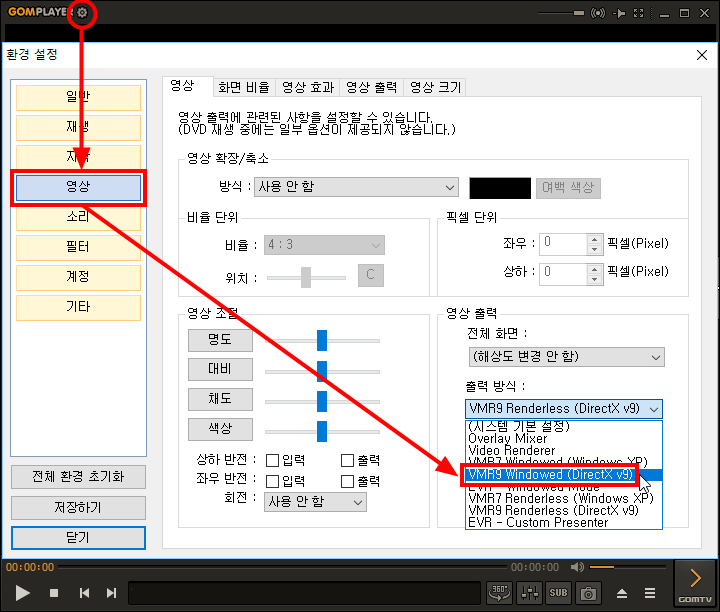Click the 색상 hue button
Image resolution: width=720 pixels, height=612 pixels.
click(x=220, y=429)
